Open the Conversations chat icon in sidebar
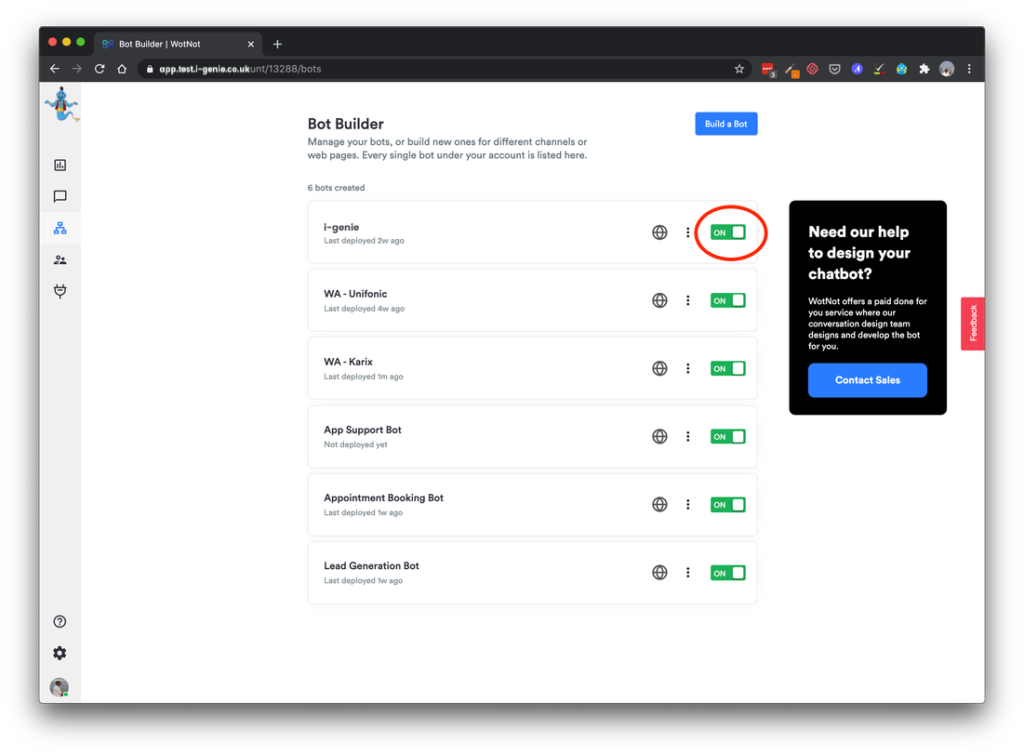This screenshot has height=755, width=1024. click(60, 197)
